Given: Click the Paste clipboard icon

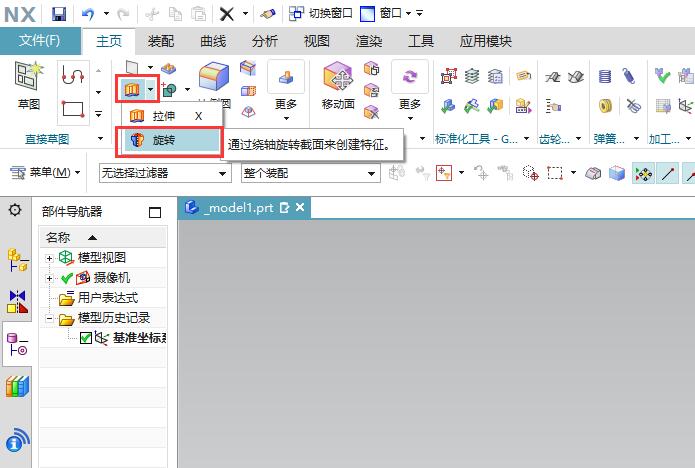Looking at the screenshot, I should (198, 14).
